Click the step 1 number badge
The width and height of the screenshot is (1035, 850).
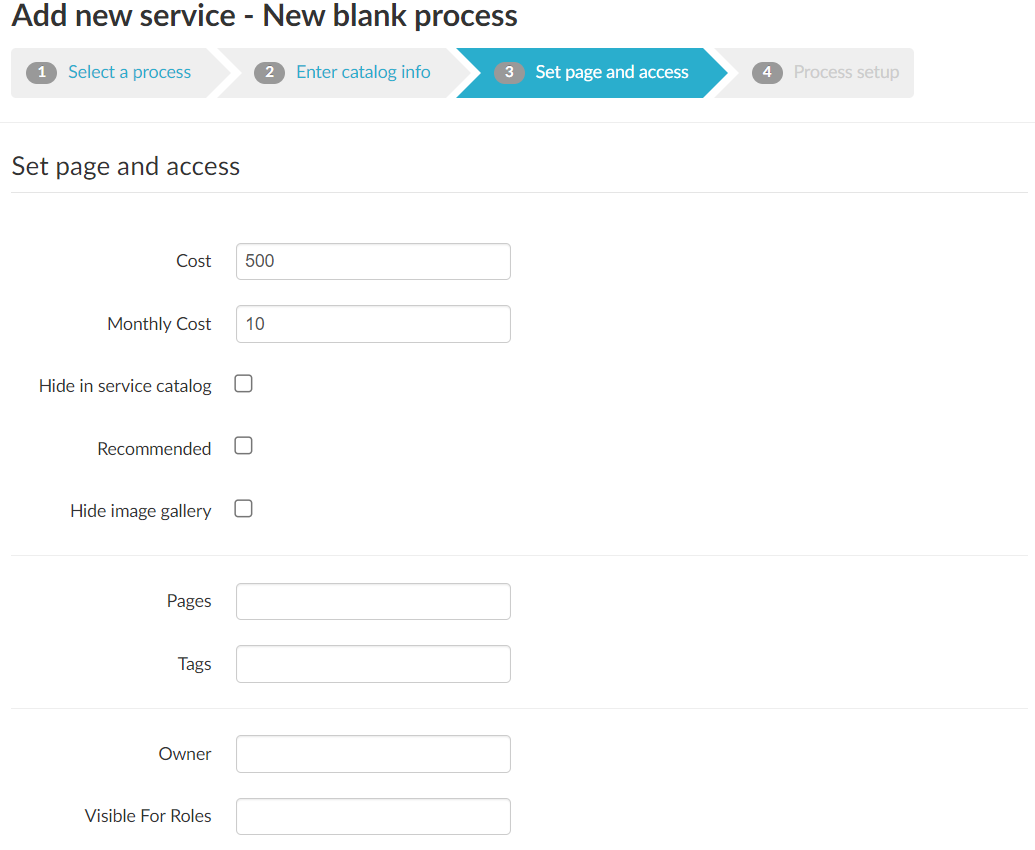point(41,73)
